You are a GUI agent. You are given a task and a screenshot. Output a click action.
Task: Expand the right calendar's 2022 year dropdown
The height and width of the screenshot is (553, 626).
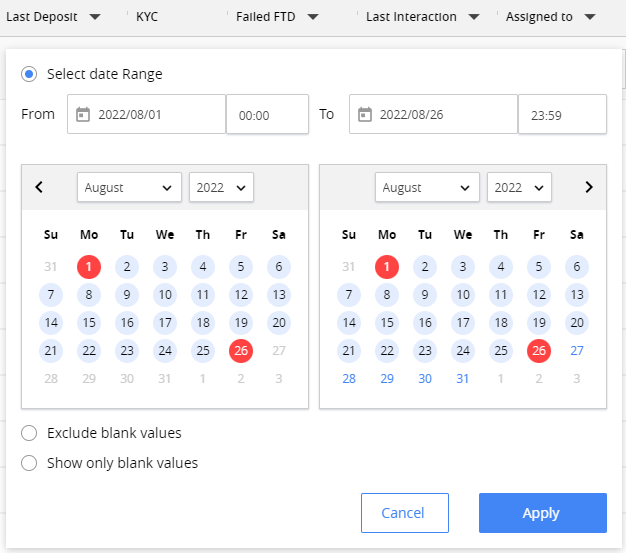pyautogui.click(x=519, y=187)
